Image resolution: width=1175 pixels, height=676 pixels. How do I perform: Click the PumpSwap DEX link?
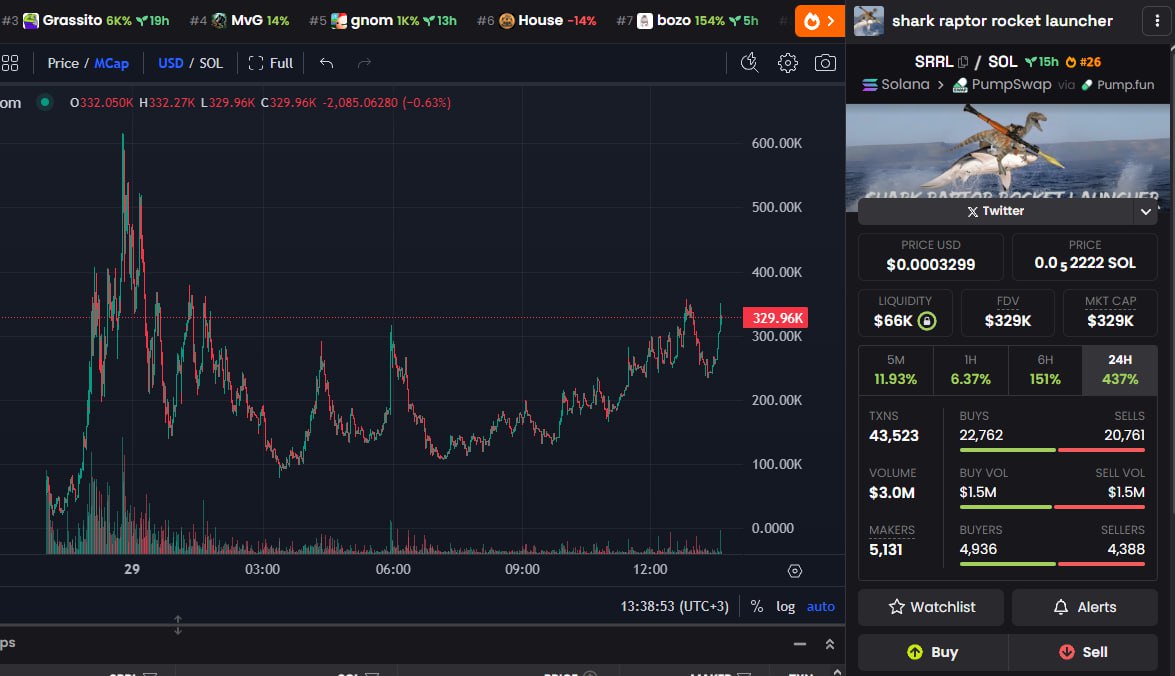(1002, 85)
